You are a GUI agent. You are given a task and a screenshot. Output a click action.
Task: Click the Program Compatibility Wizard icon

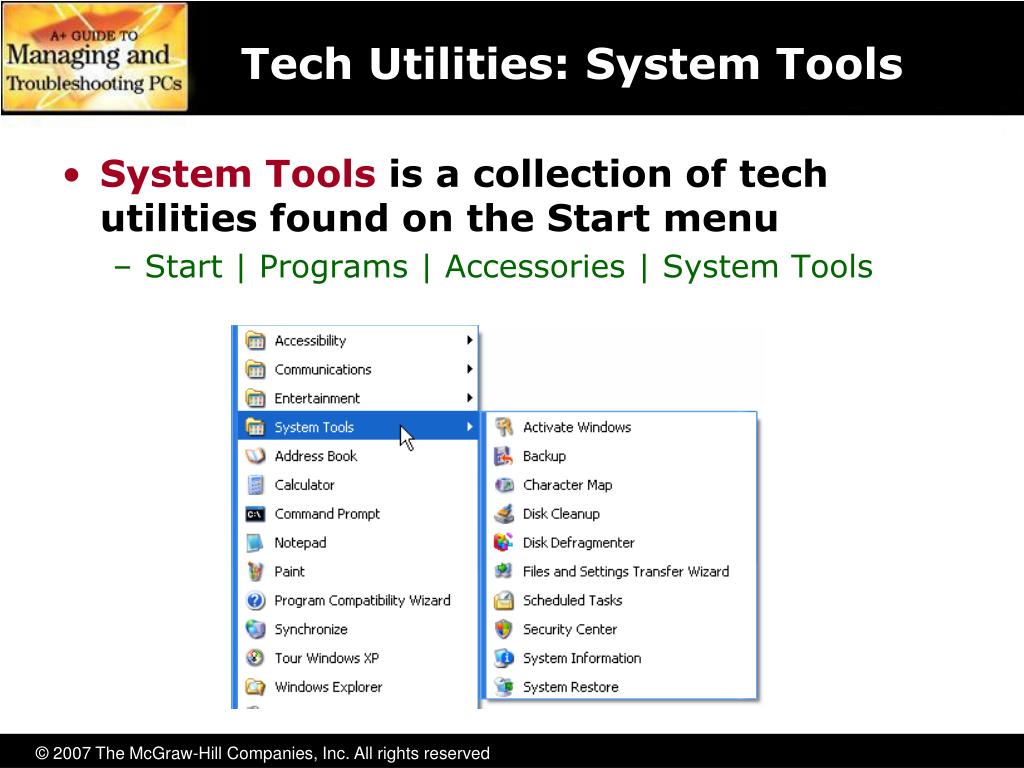pyautogui.click(x=256, y=601)
